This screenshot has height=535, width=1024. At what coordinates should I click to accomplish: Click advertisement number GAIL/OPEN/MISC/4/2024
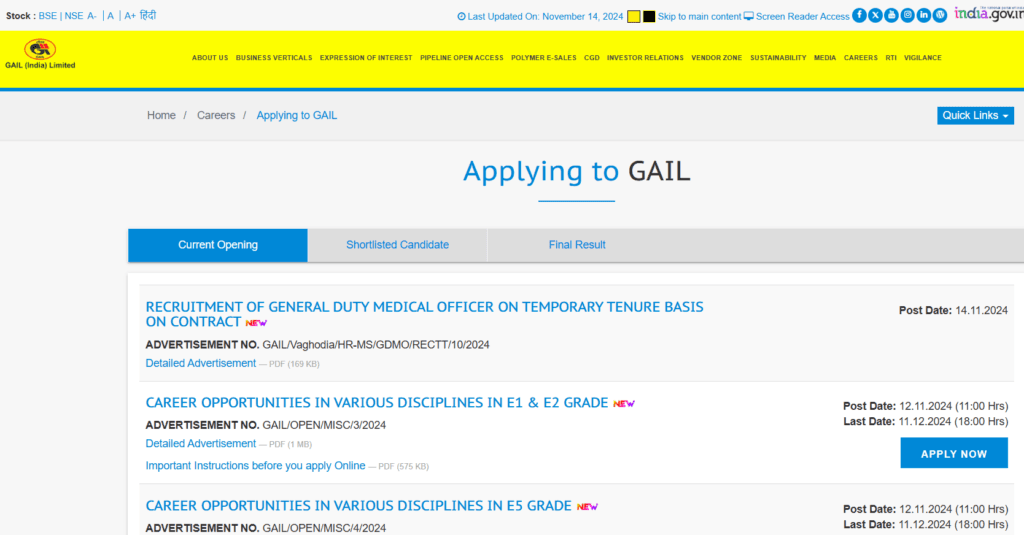[x=324, y=528]
